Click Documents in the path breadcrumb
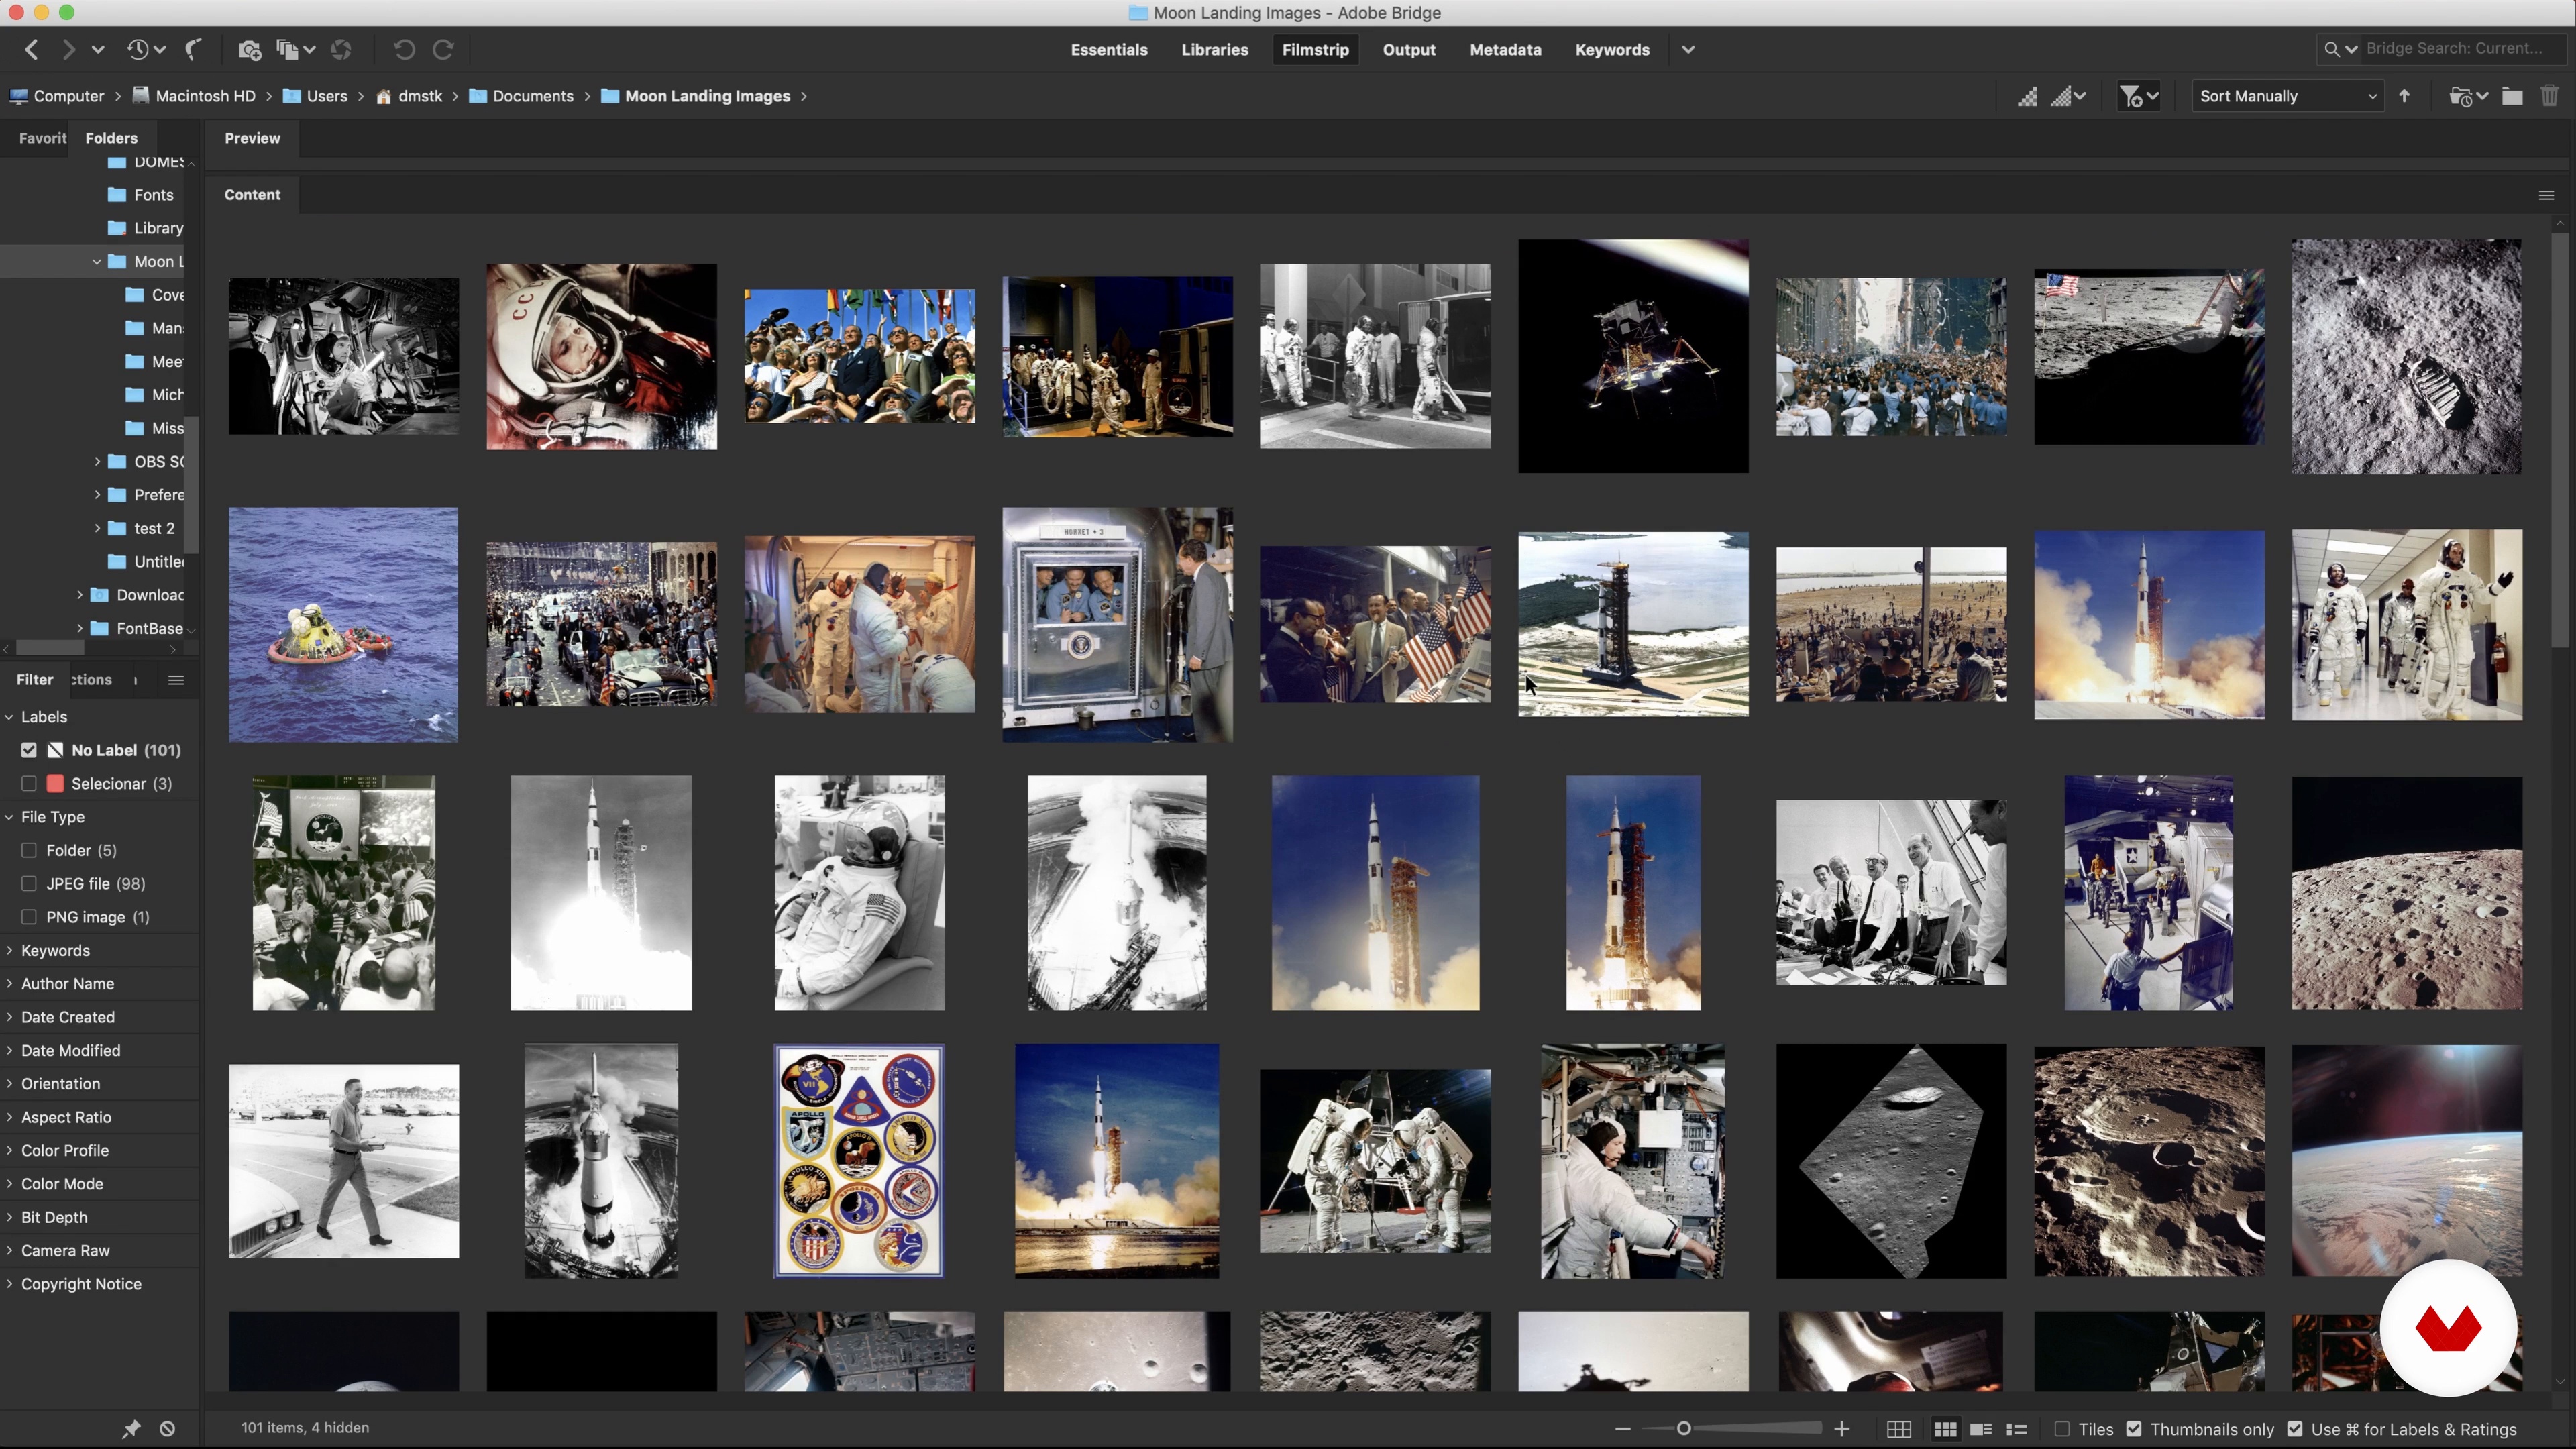Viewport: 2576px width, 1449px height. (x=532, y=96)
